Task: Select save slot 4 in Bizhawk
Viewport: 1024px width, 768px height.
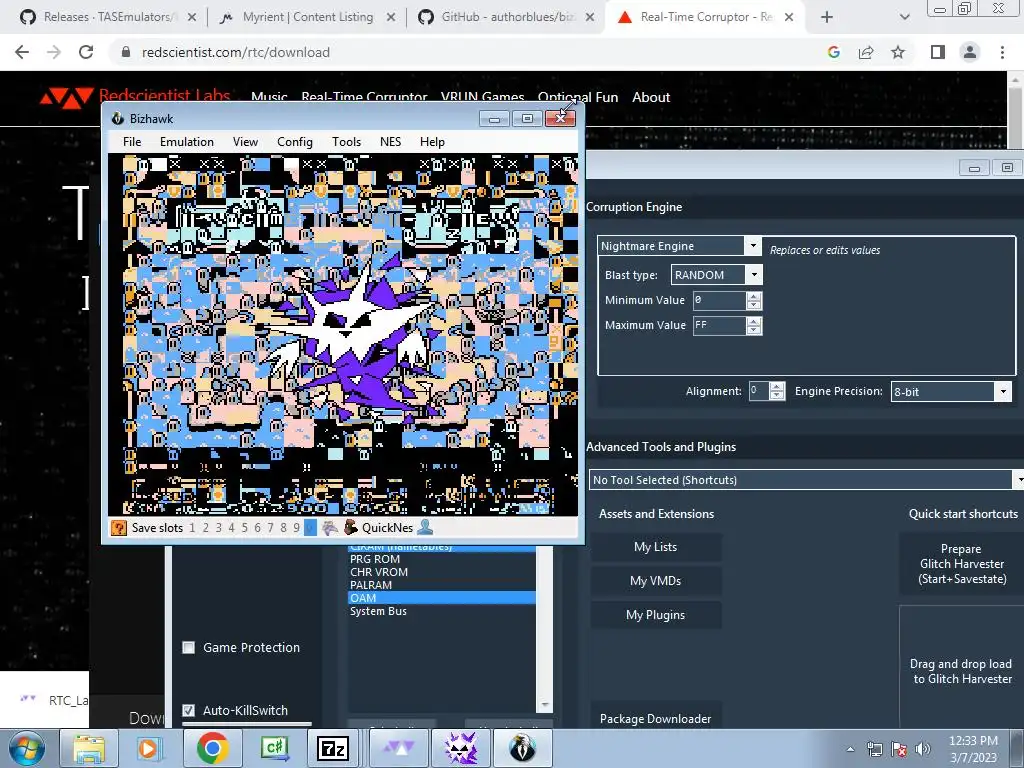Action: coord(231,528)
